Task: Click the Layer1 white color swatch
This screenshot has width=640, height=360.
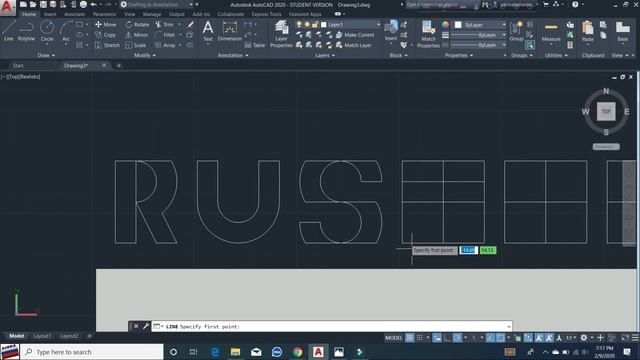Action: [x=324, y=24]
